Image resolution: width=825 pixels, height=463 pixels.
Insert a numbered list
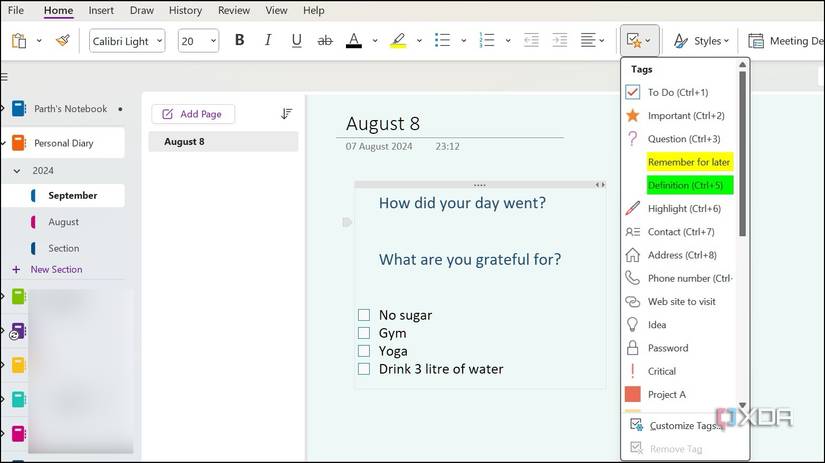click(x=487, y=41)
